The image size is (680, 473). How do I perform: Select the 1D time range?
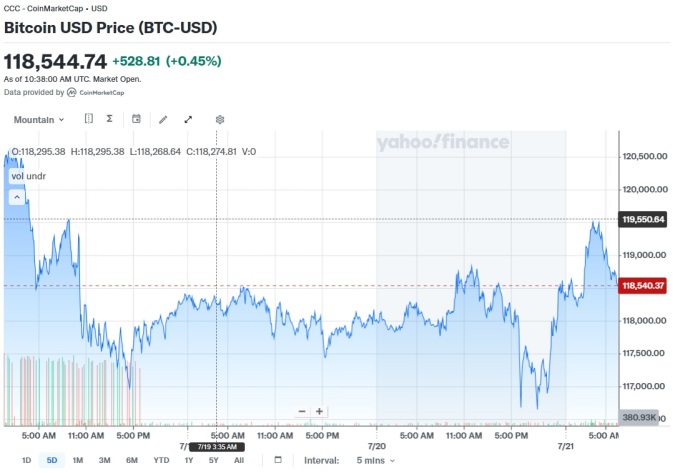click(27, 460)
